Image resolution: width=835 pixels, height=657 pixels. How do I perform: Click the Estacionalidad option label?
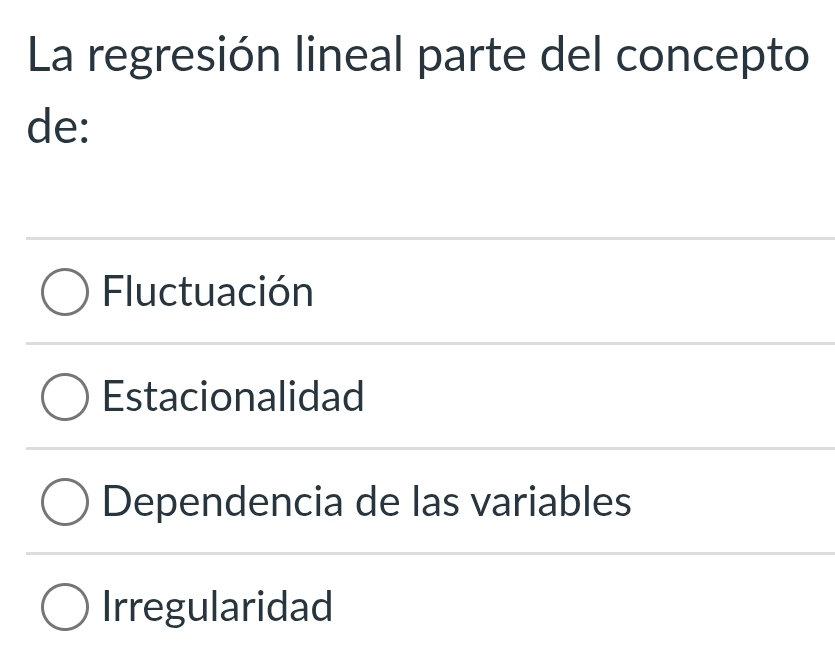pos(233,397)
